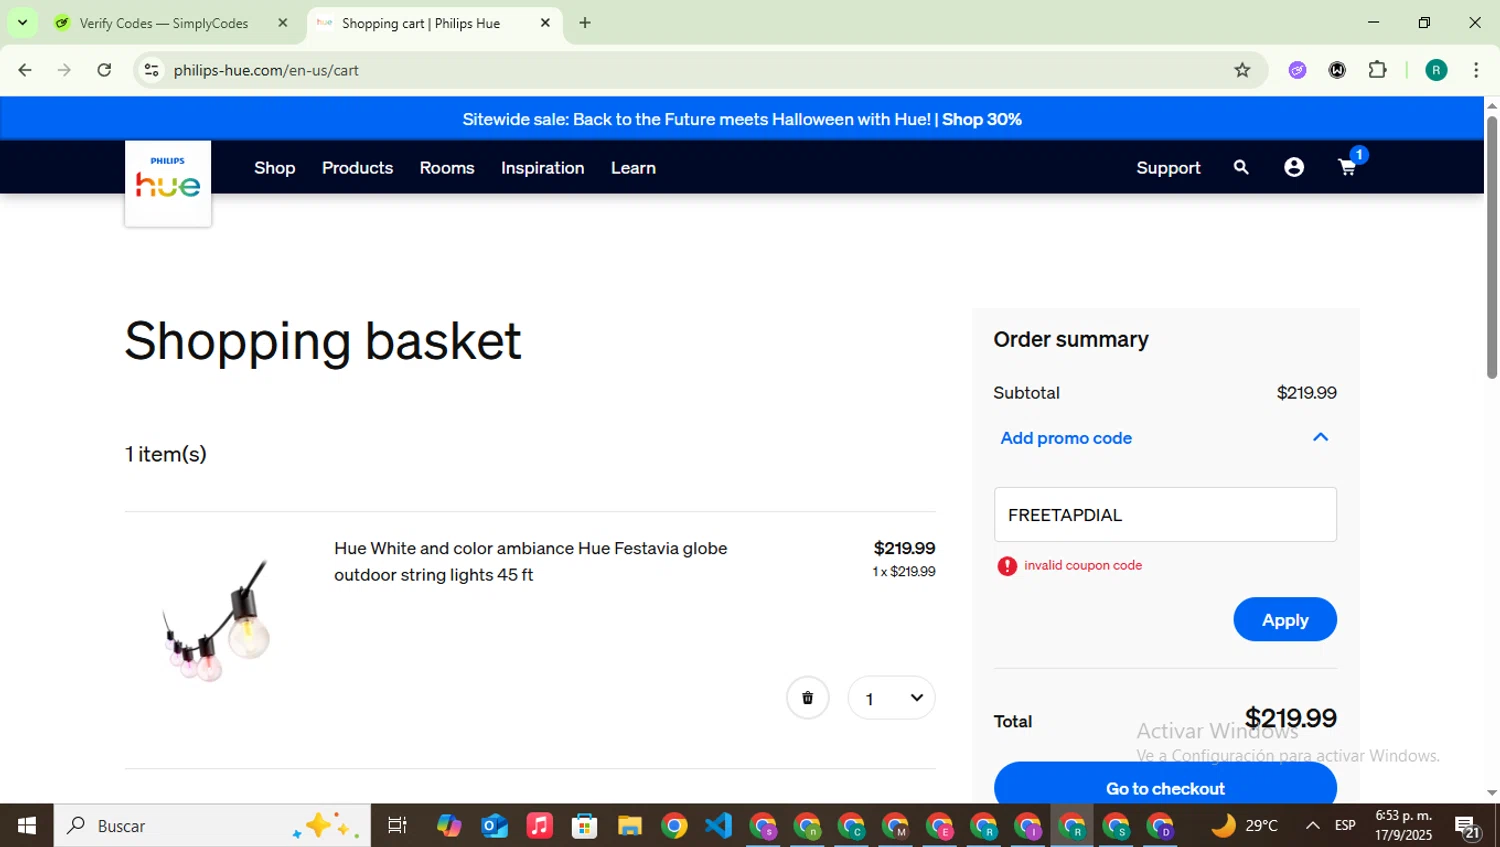Switch to Chrome profile M in taskbar

coord(895,826)
